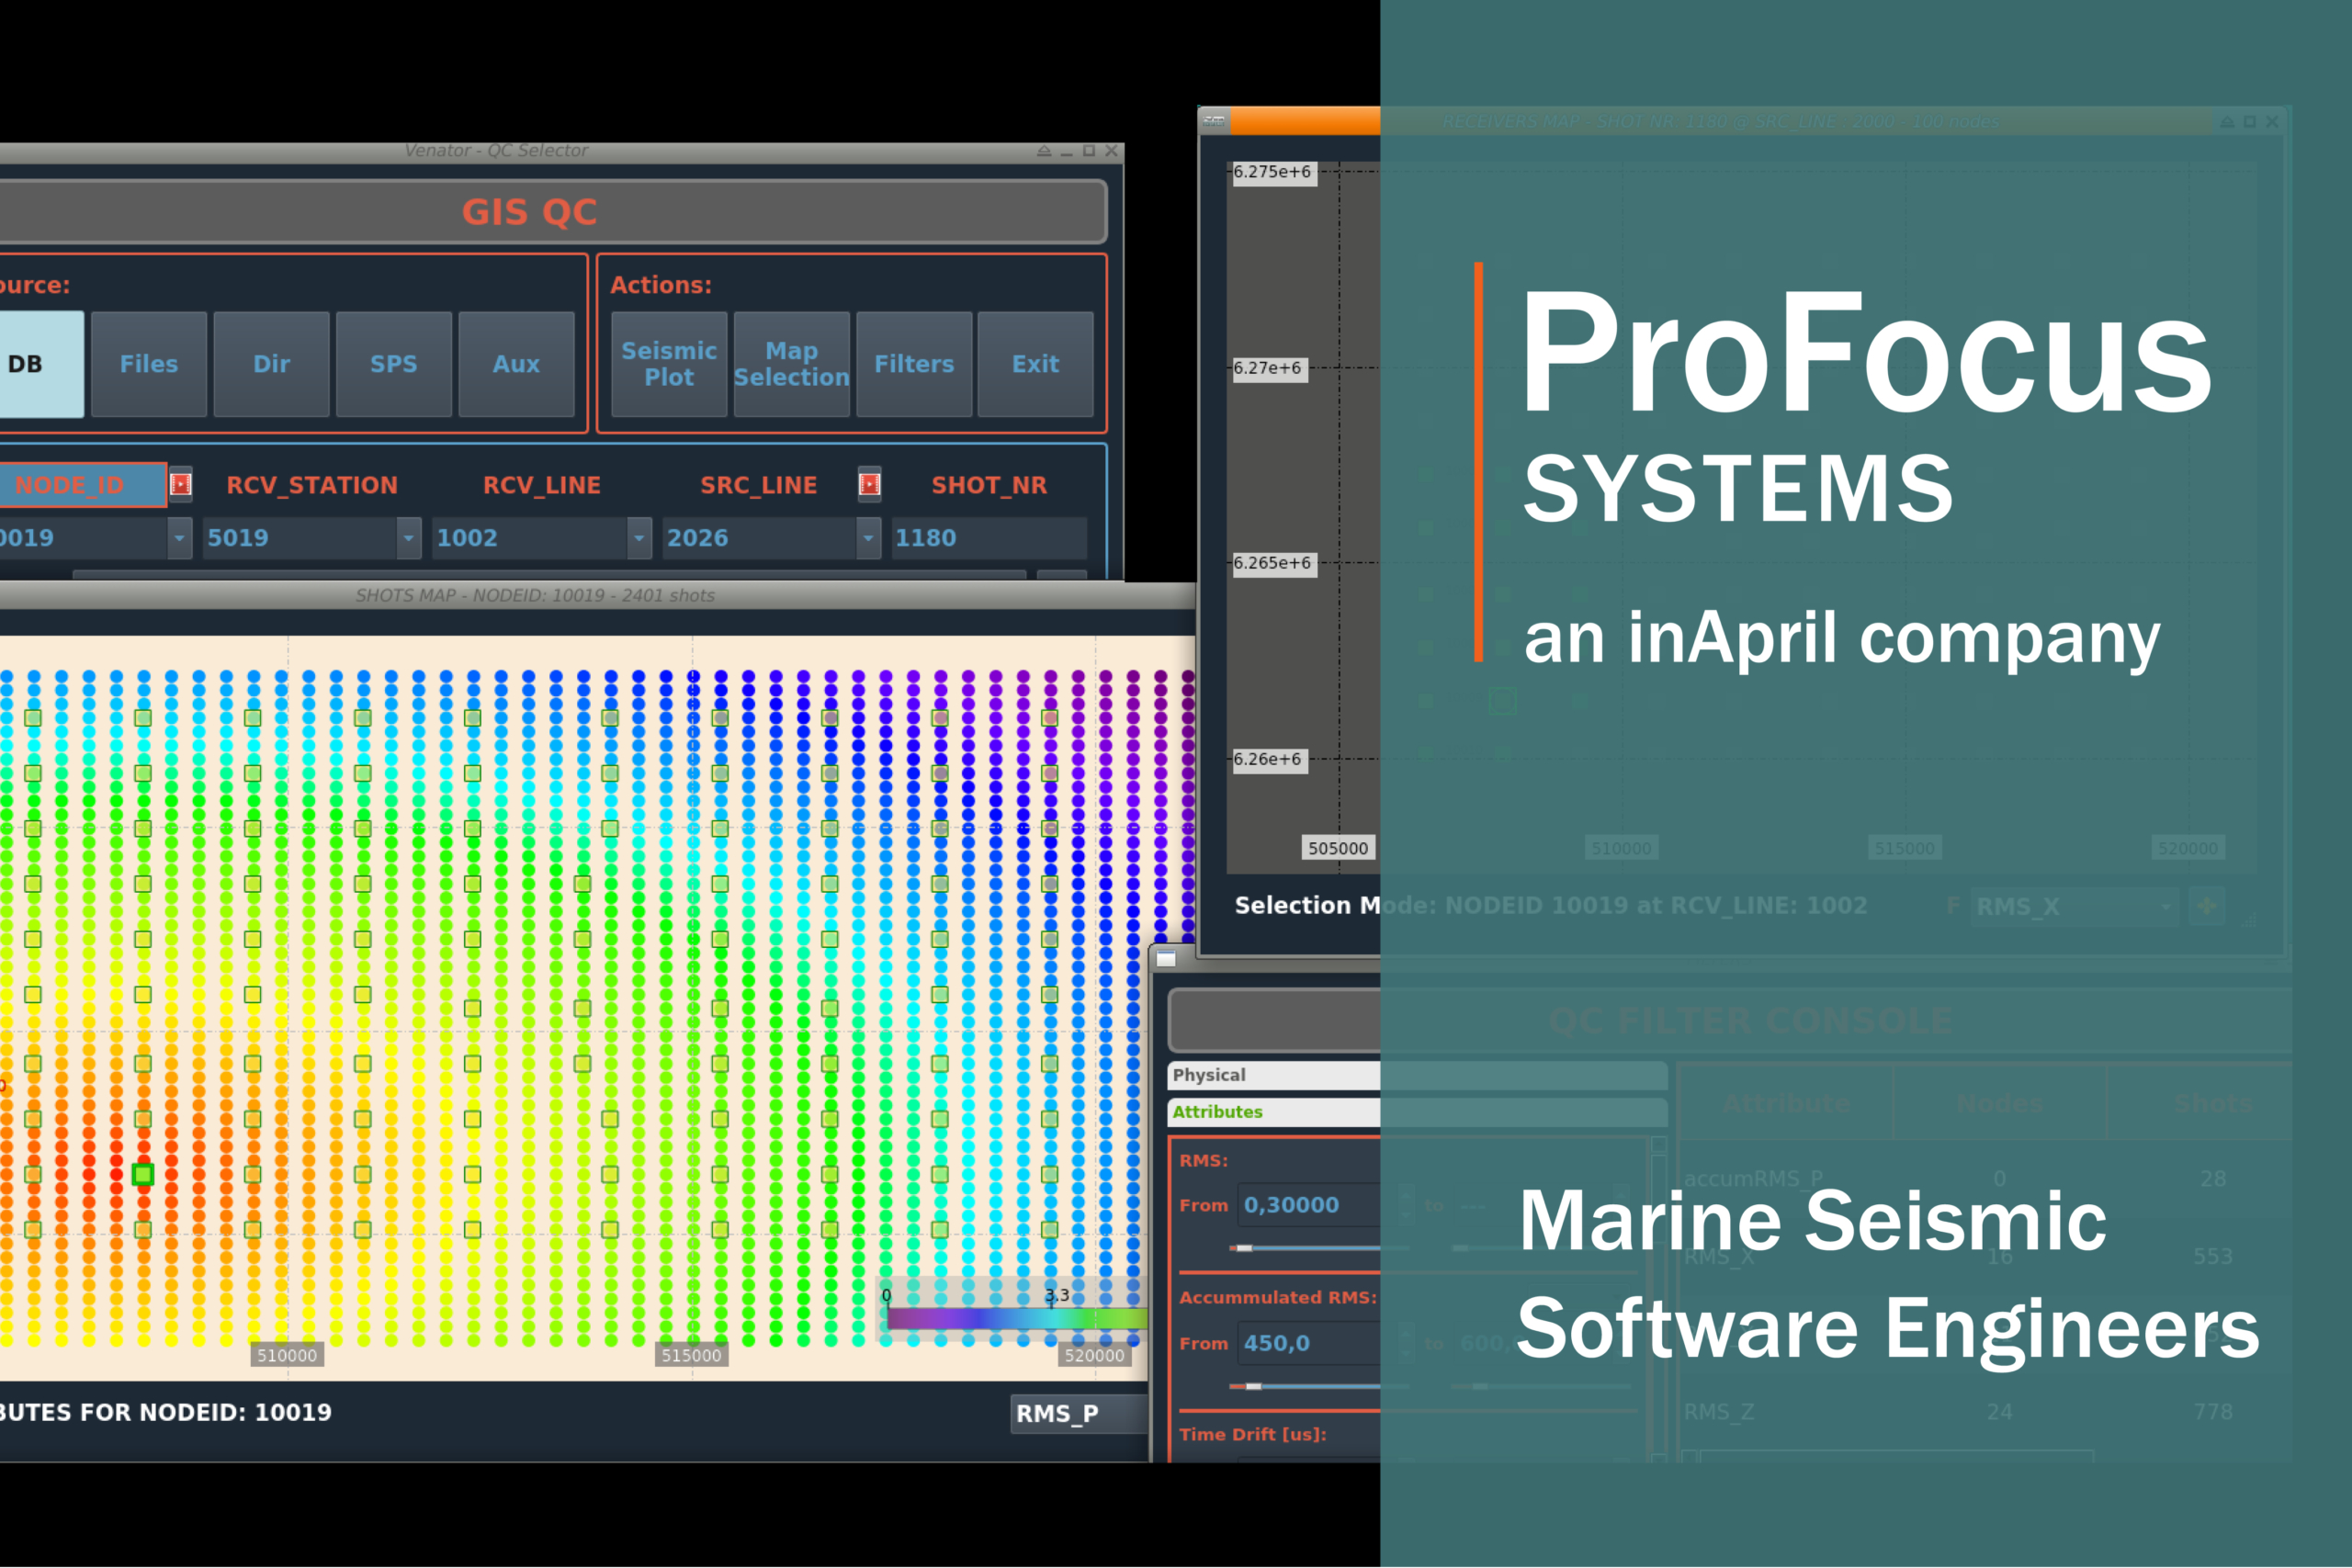The height and width of the screenshot is (1568, 2352).
Task: Choose Aux as the data source
Action: point(516,364)
